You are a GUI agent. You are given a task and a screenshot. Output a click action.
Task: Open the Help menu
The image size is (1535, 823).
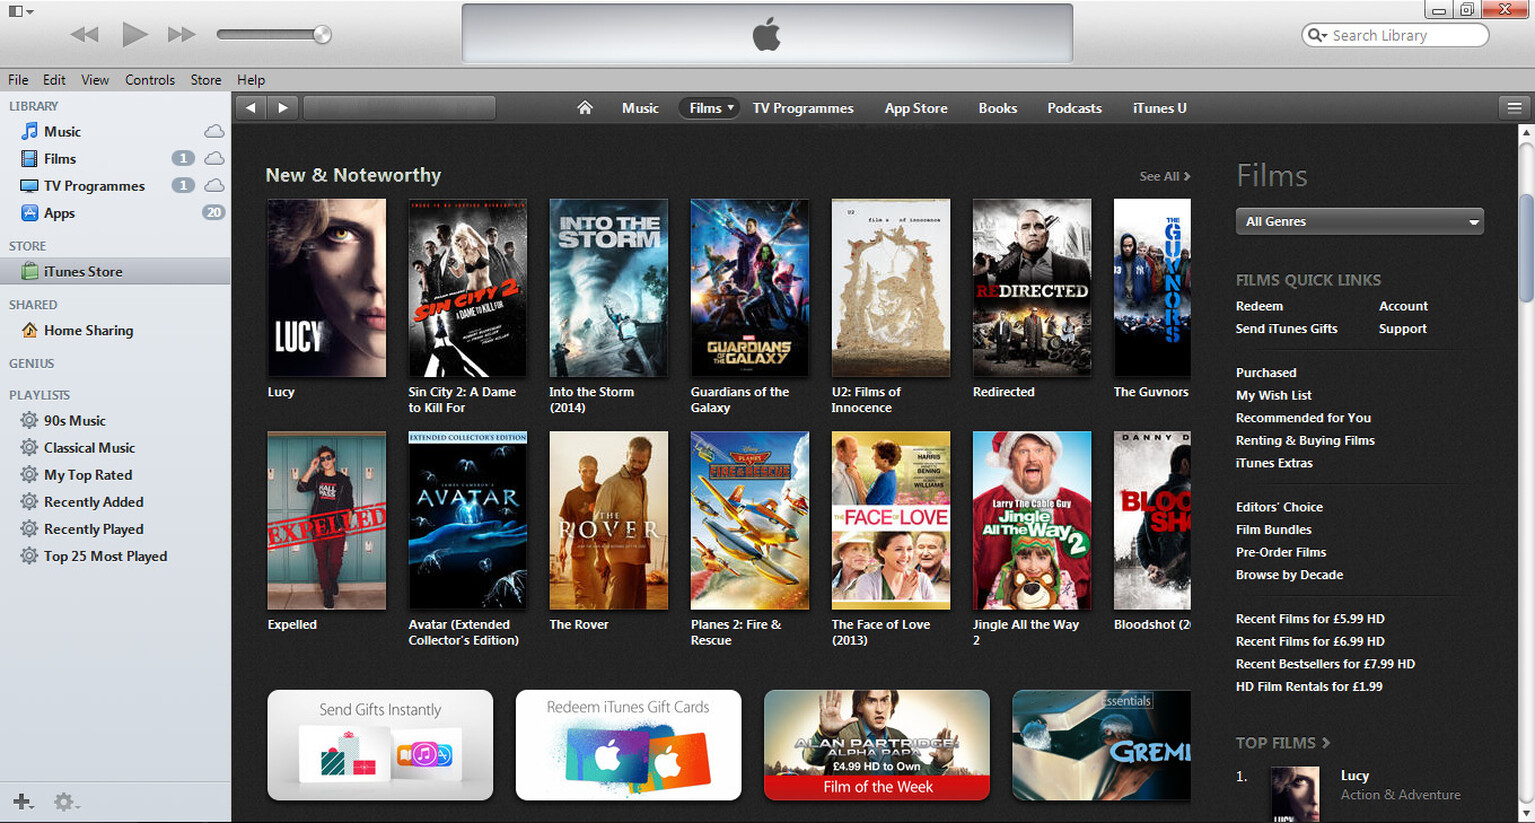(251, 80)
